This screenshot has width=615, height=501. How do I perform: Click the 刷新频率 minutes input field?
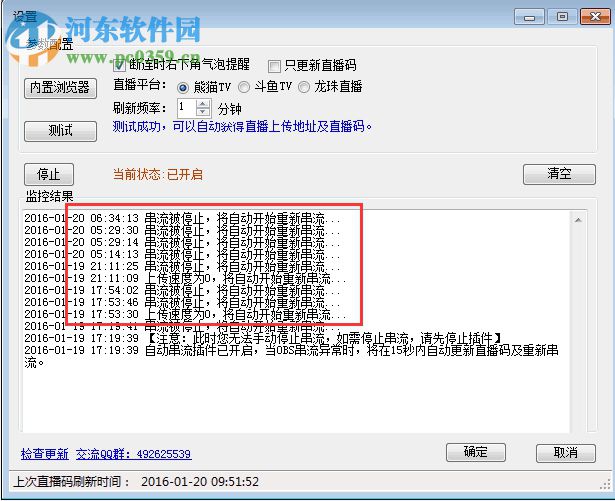click(187, 108)
